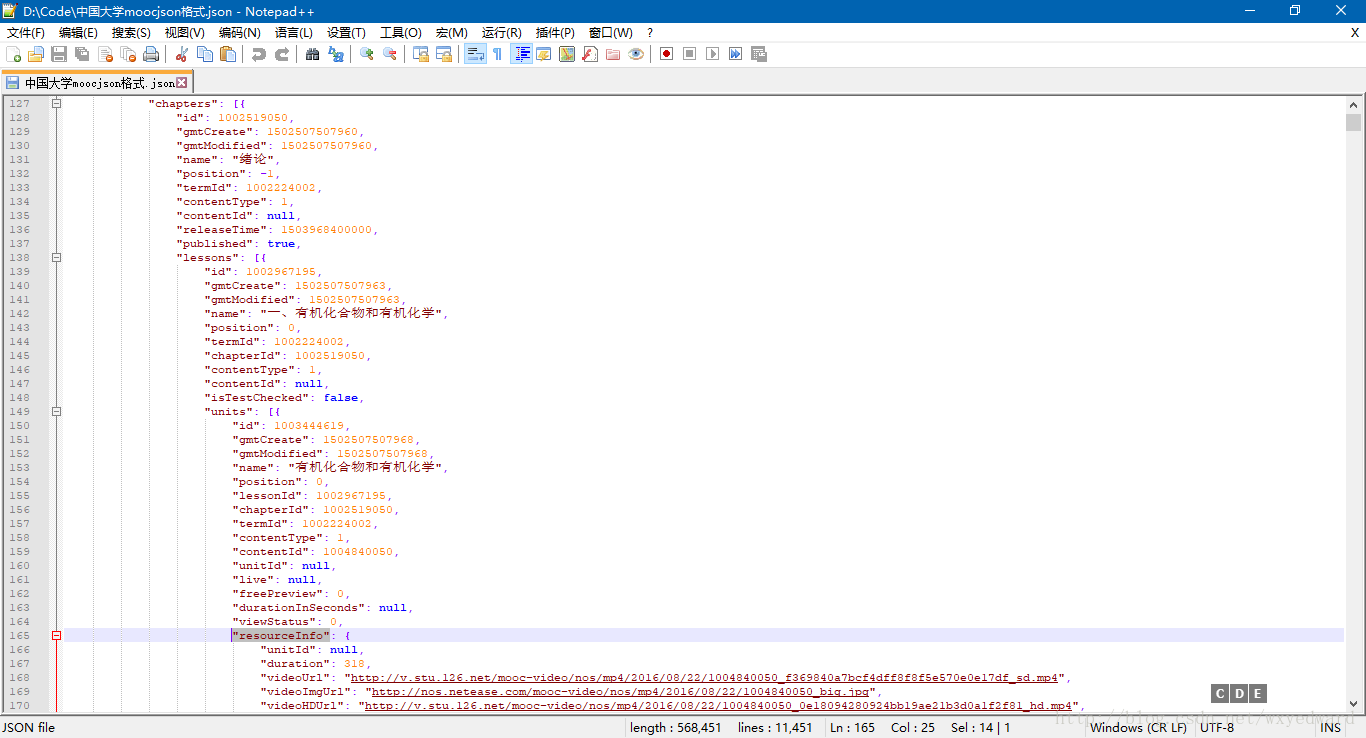
Task: Print the document using printer icon
Action: tap(151, 54)
